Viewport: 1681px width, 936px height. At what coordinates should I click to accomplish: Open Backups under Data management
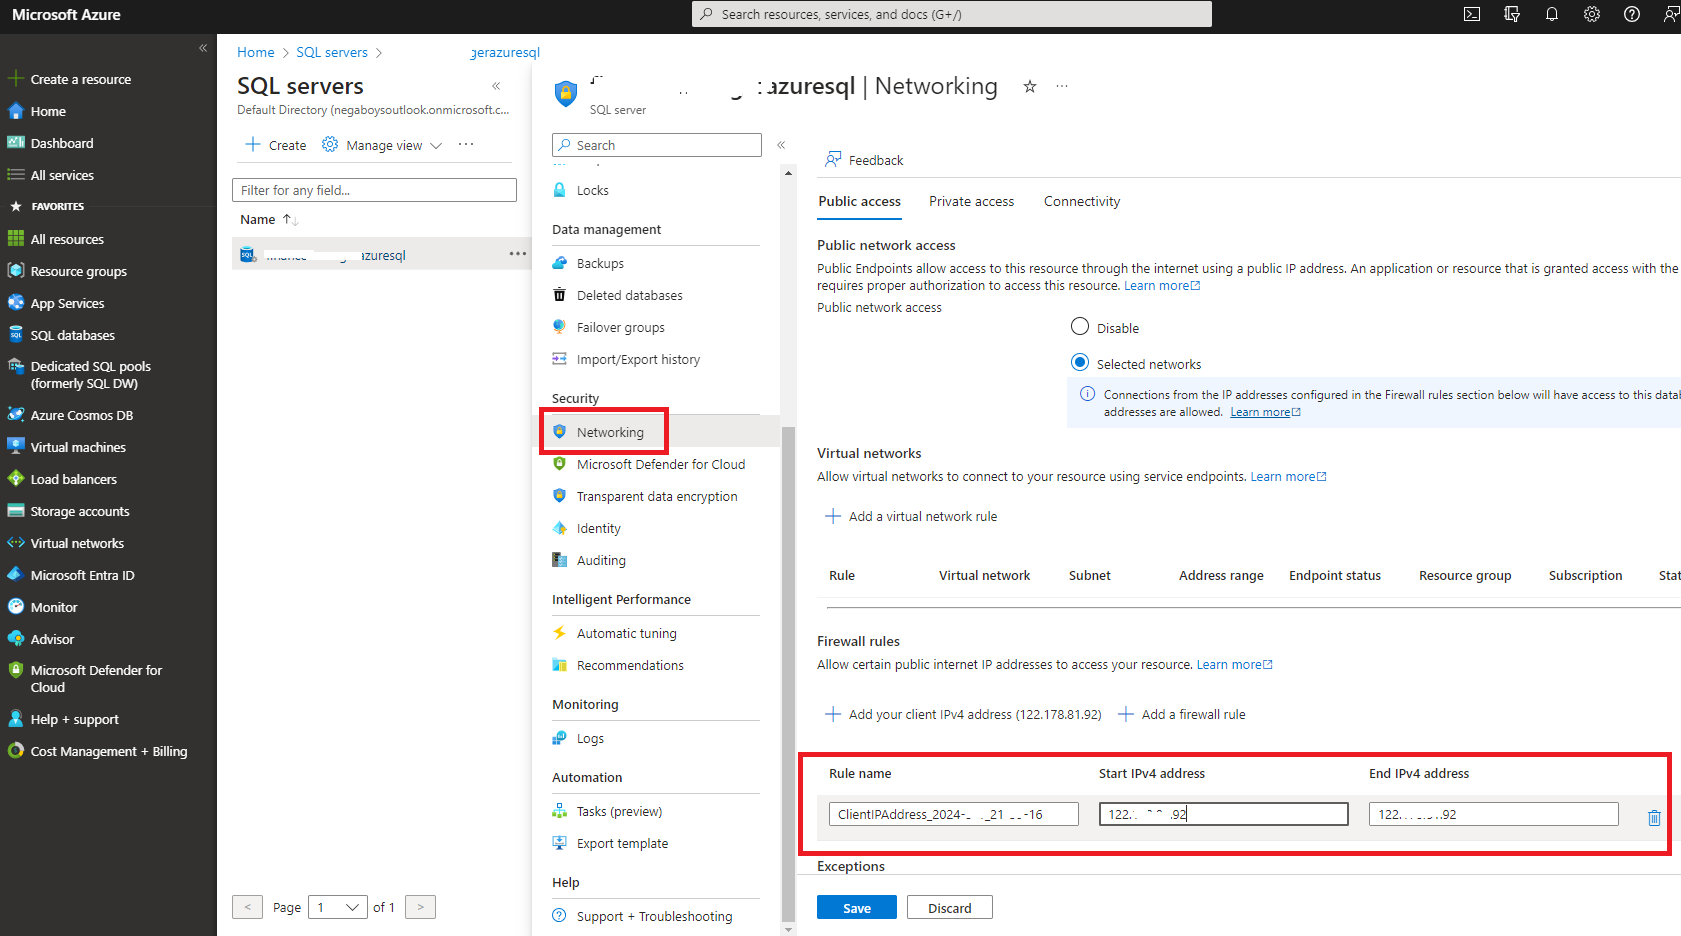(600, 263)
